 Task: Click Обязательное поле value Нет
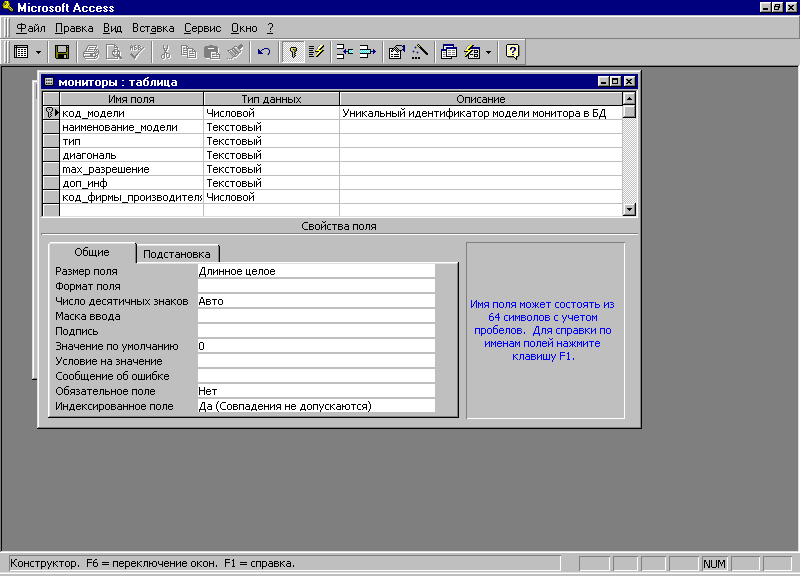pyautogui.click(x=316, y=391)
